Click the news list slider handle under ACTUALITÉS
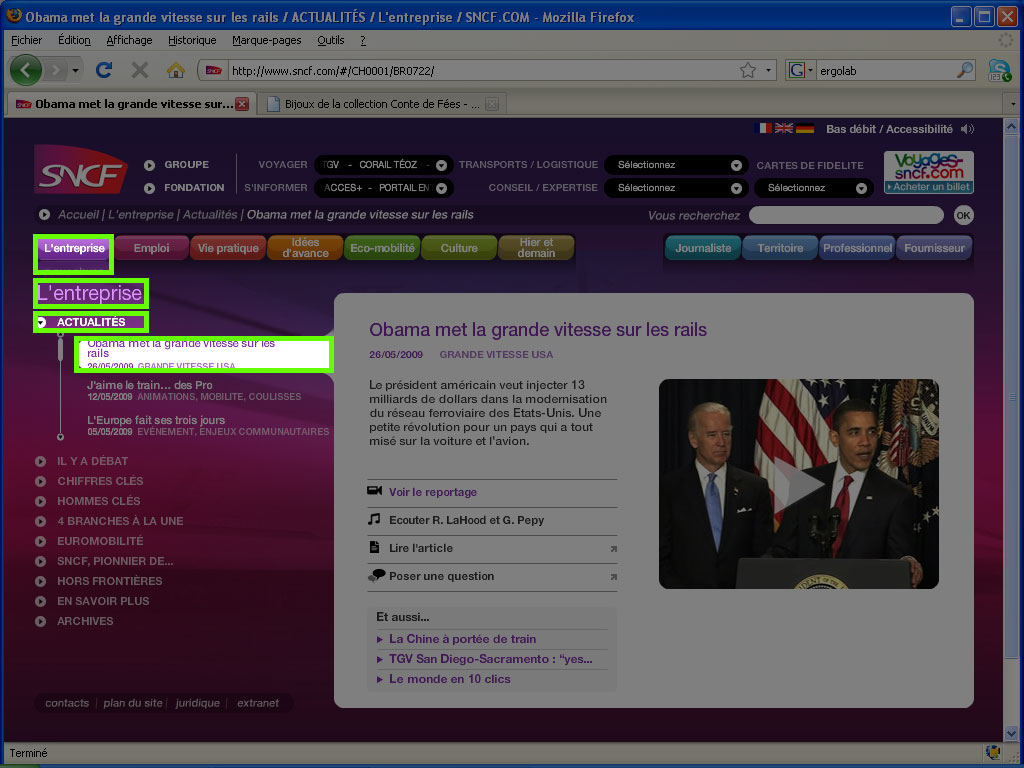 pyautogui.click(x=61, y=349)
